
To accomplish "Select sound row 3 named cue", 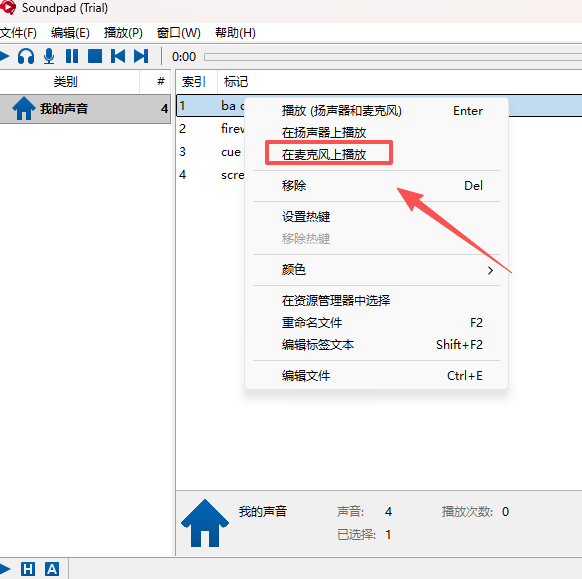I will (x=211, y=152).
